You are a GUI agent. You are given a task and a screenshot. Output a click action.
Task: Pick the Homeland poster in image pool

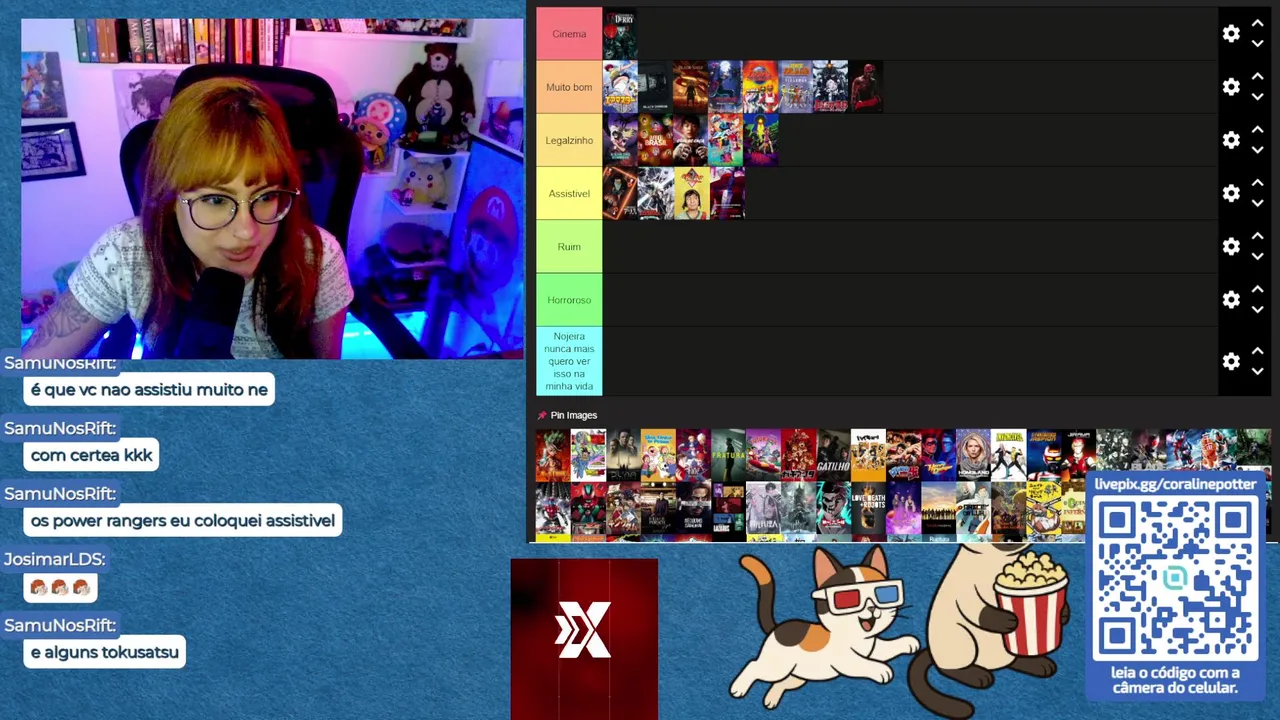coord(973,455)
